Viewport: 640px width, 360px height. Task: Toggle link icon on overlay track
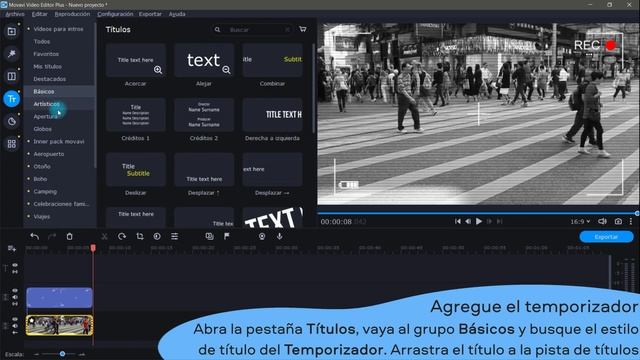click(x=15, y=304)
